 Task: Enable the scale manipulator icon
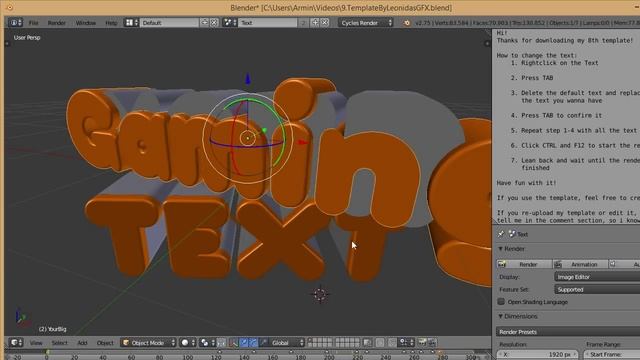(x=263, y=343)
